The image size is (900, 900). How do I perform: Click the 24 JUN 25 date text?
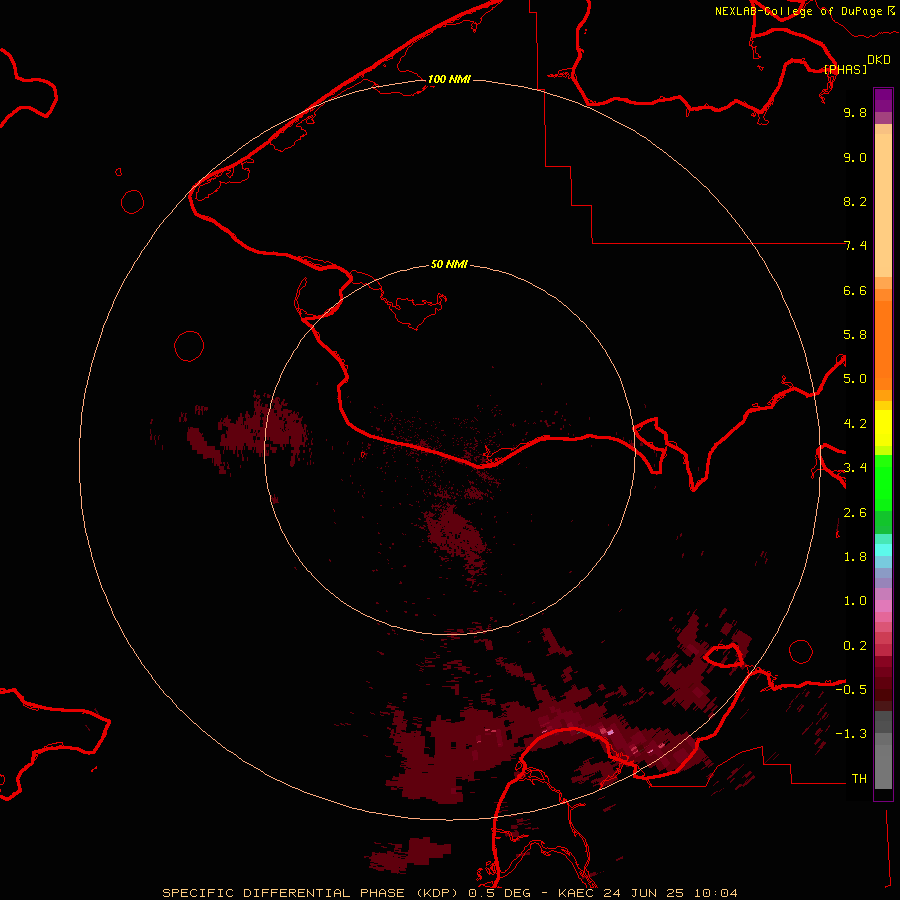tap(645, 893)
